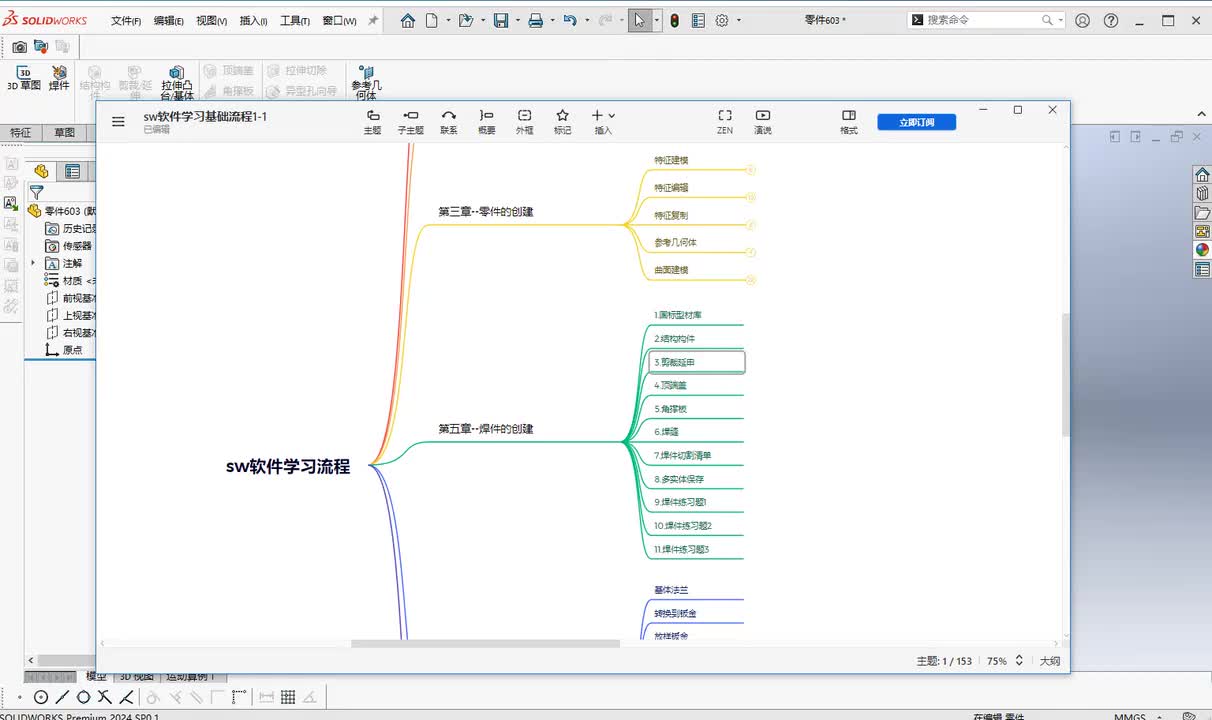
Task: Enter ZEN mode
Action: [725, 122]
